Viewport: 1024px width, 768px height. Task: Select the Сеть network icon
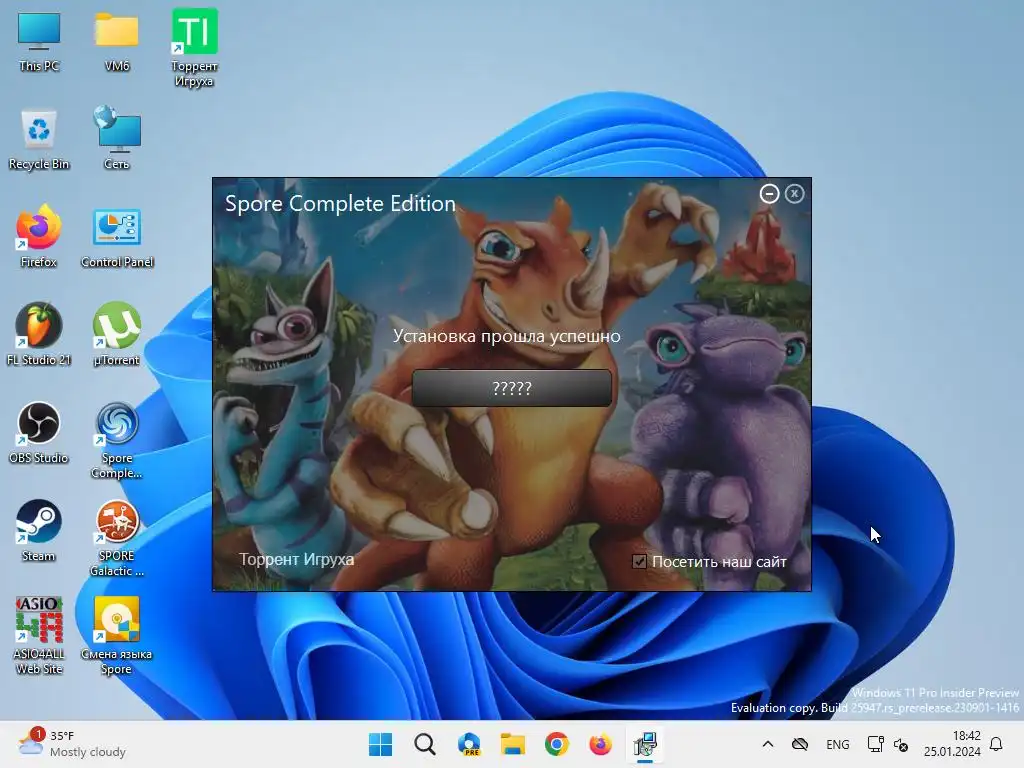[x=117, y=138]
